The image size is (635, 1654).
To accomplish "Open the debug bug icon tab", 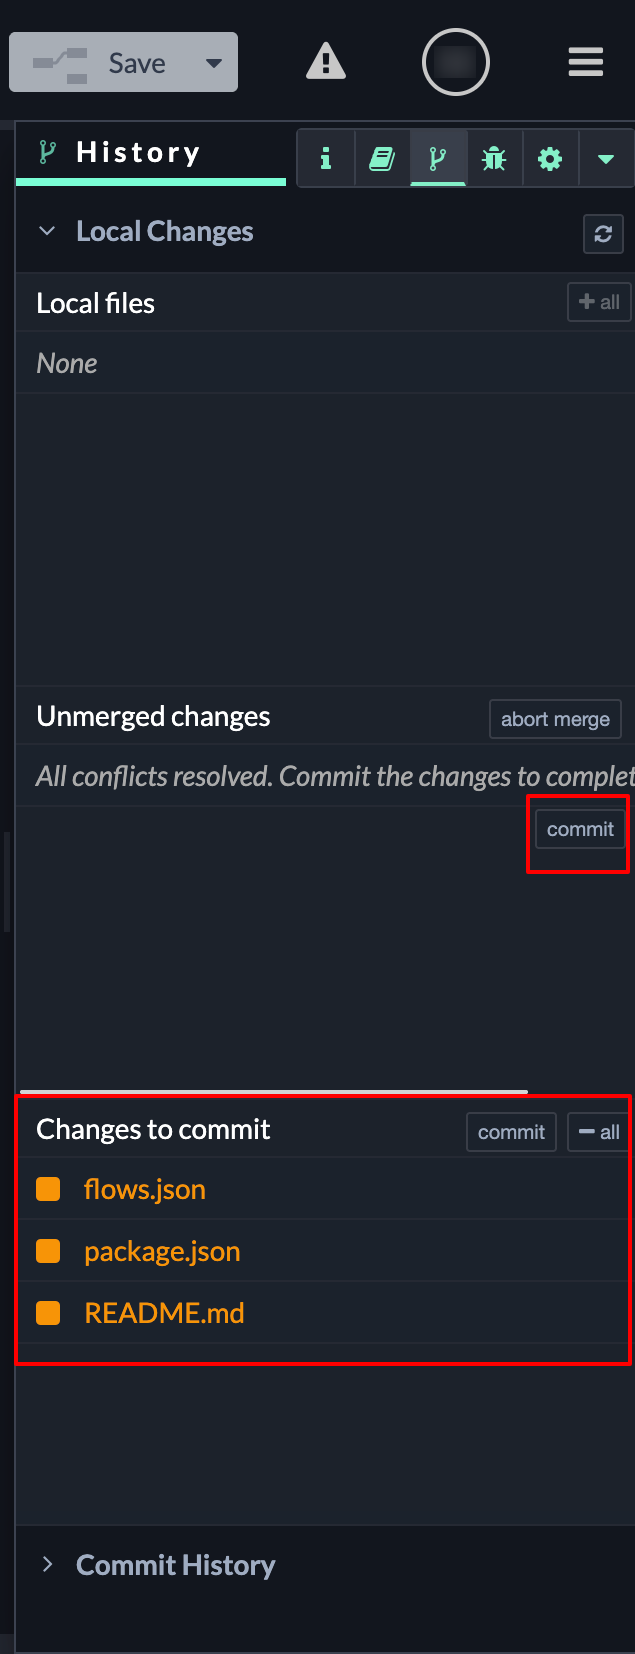I will click(494, 158).
